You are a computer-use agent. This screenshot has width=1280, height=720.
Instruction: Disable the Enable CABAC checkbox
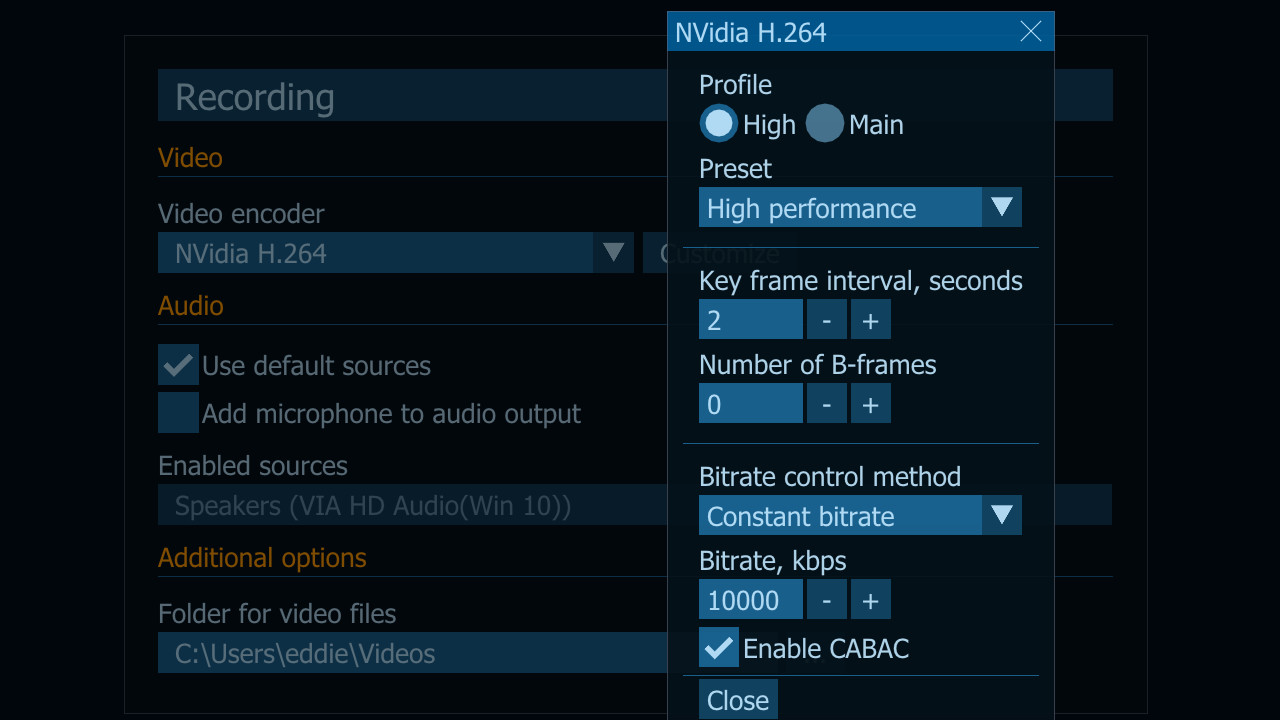pyautogui.click(x=718, y=647)
